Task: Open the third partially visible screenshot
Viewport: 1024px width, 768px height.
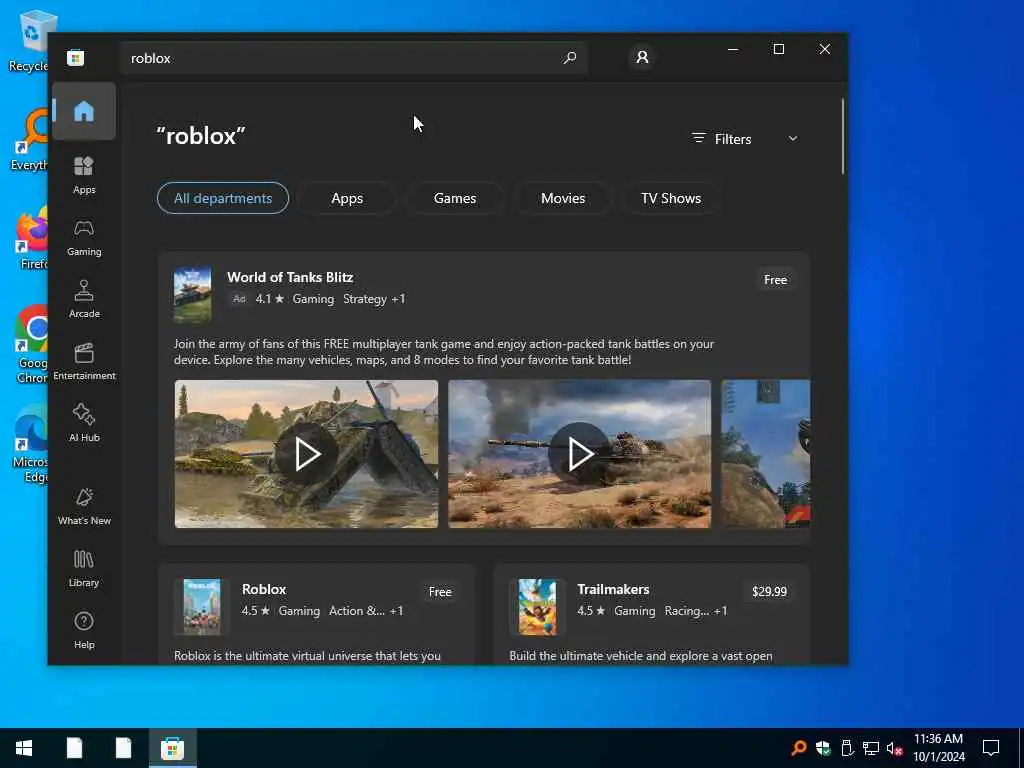Action: tap(765, 454)
